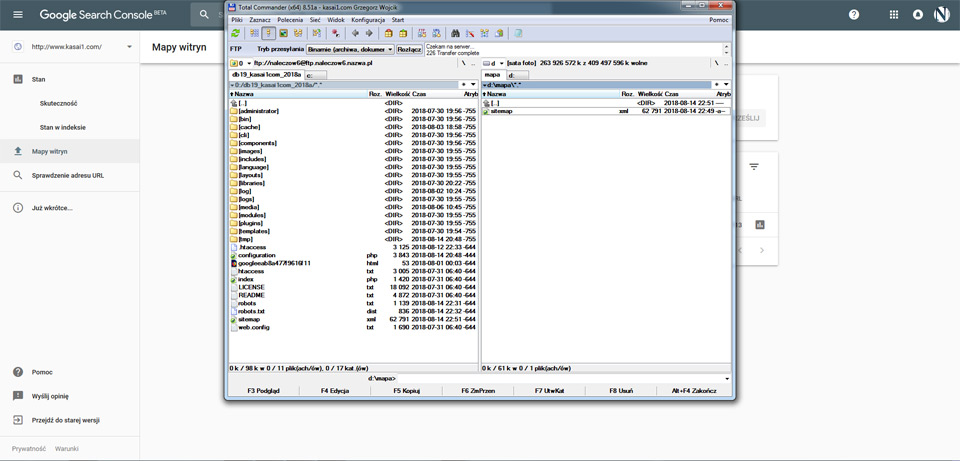The image size is (960, 461).
Task: Click the F5 Kopiuj button
Action: pos(407,391)
